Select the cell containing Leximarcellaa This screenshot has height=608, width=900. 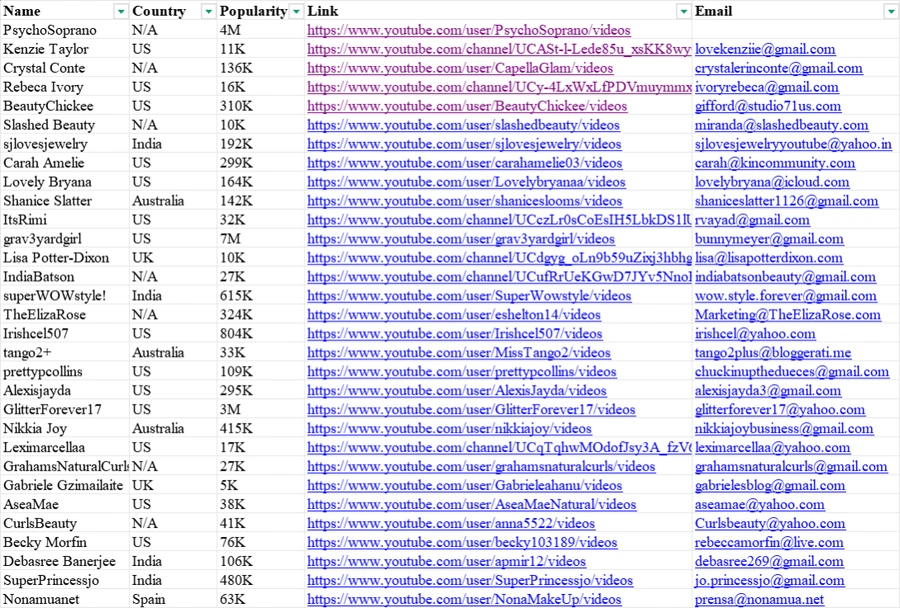coord(65,447)
